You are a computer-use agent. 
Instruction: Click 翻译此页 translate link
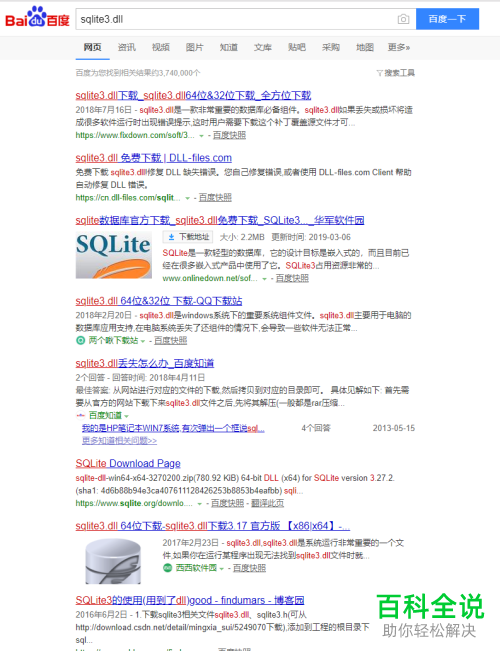pos(267,503)
